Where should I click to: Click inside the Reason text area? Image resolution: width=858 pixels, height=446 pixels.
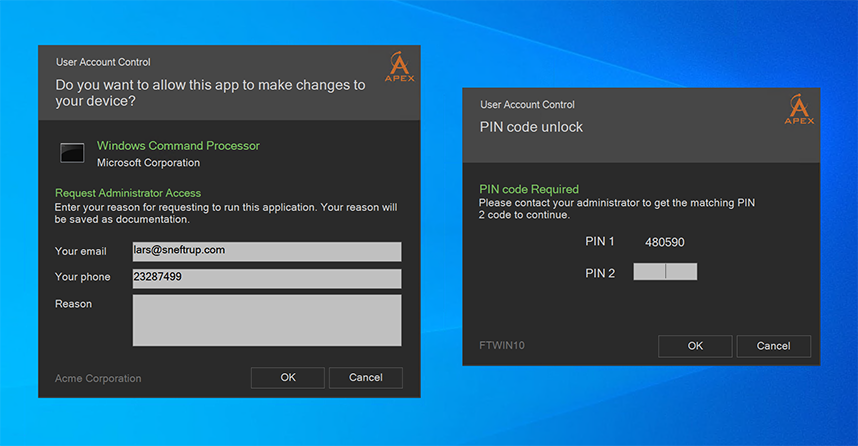(x=267, y=320)
